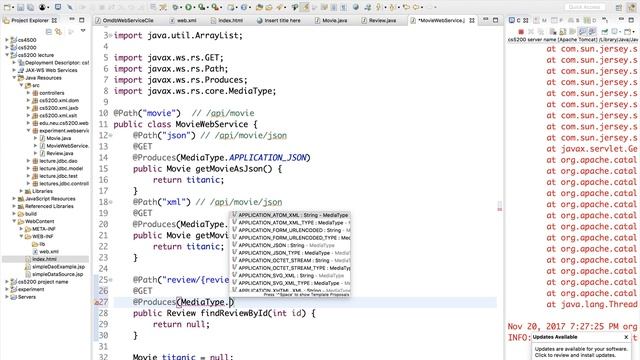The width and height of the screenshot is (640, 360).
Task: Collapse the import fold at line 3
Action: point(111,36)
